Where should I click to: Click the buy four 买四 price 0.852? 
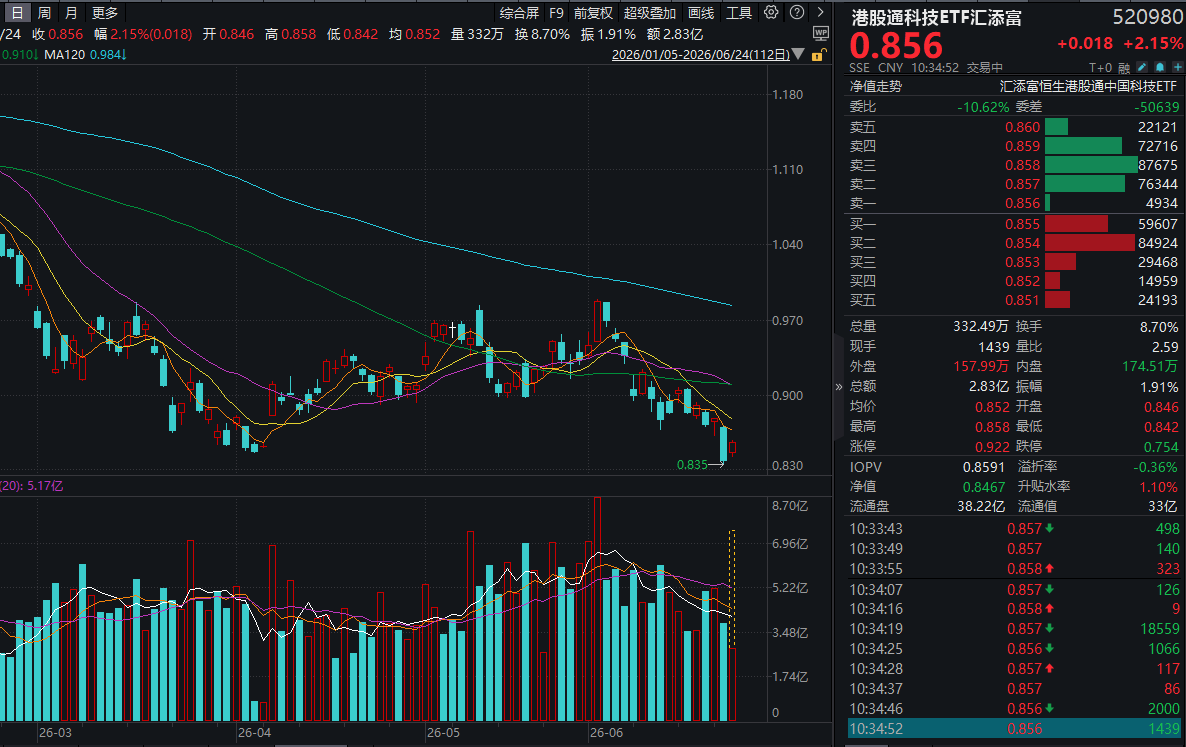pos(1023,281)
